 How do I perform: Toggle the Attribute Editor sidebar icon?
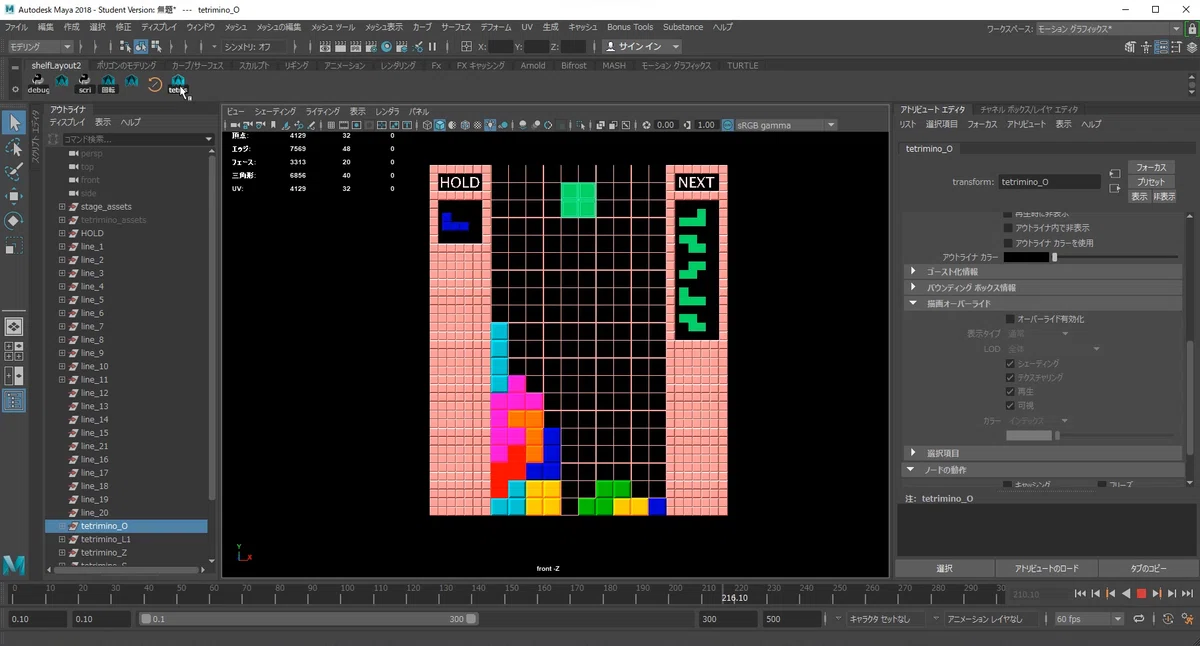click(x=1163, y=47)
